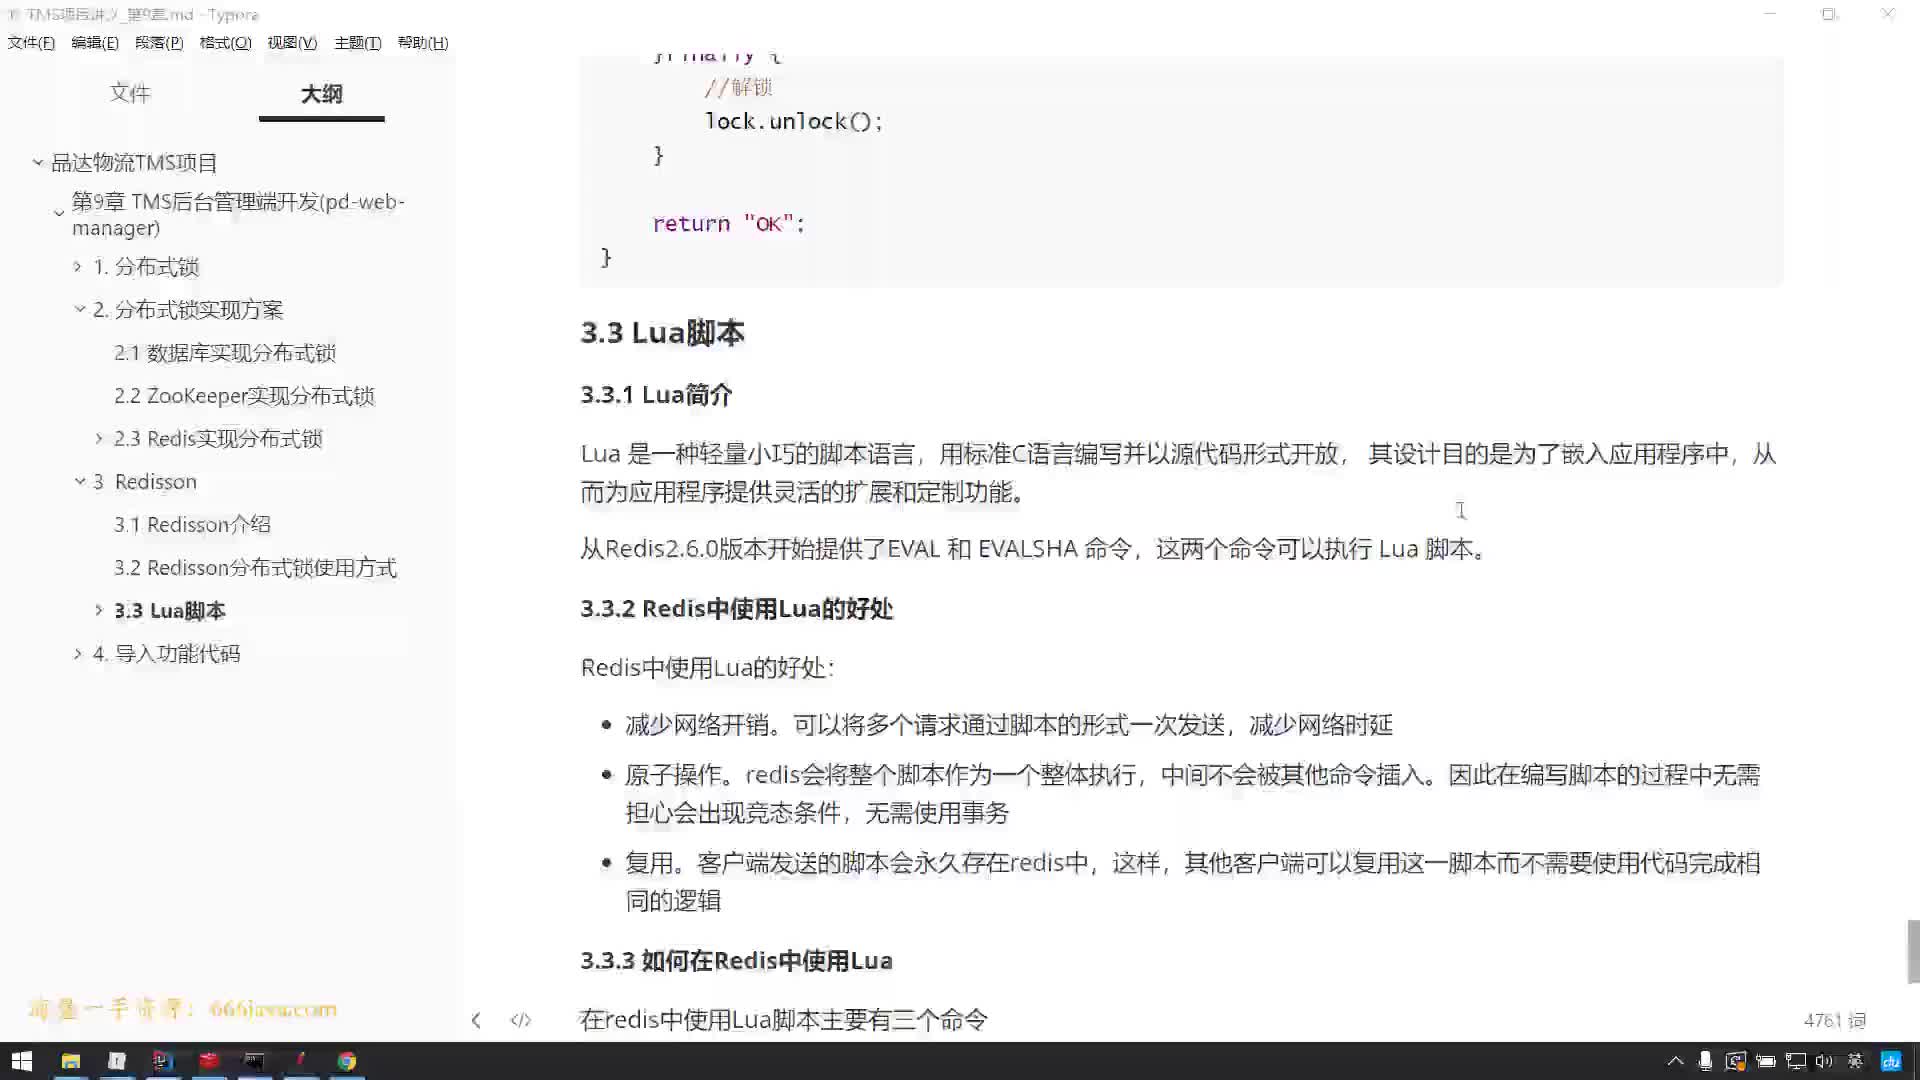Open the volume control tray icon
This screenshot has height=1080, width=1920.
[1825, 1061]
